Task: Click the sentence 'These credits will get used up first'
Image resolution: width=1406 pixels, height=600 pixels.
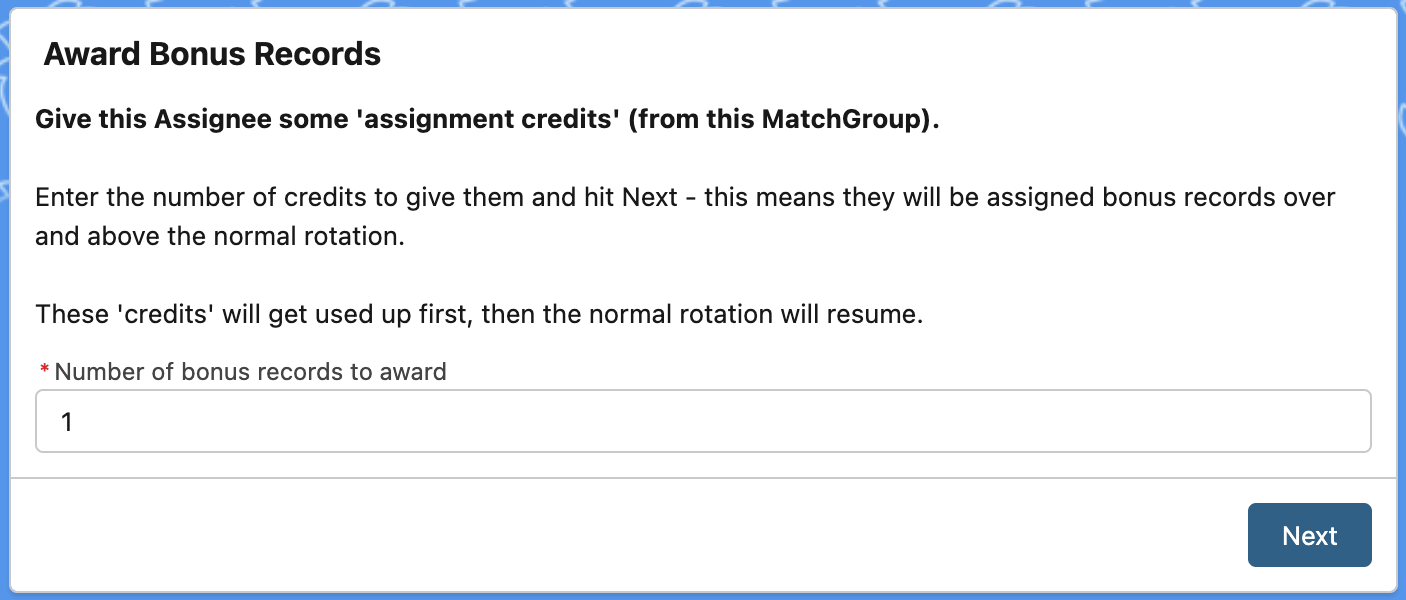Action: 479,314
